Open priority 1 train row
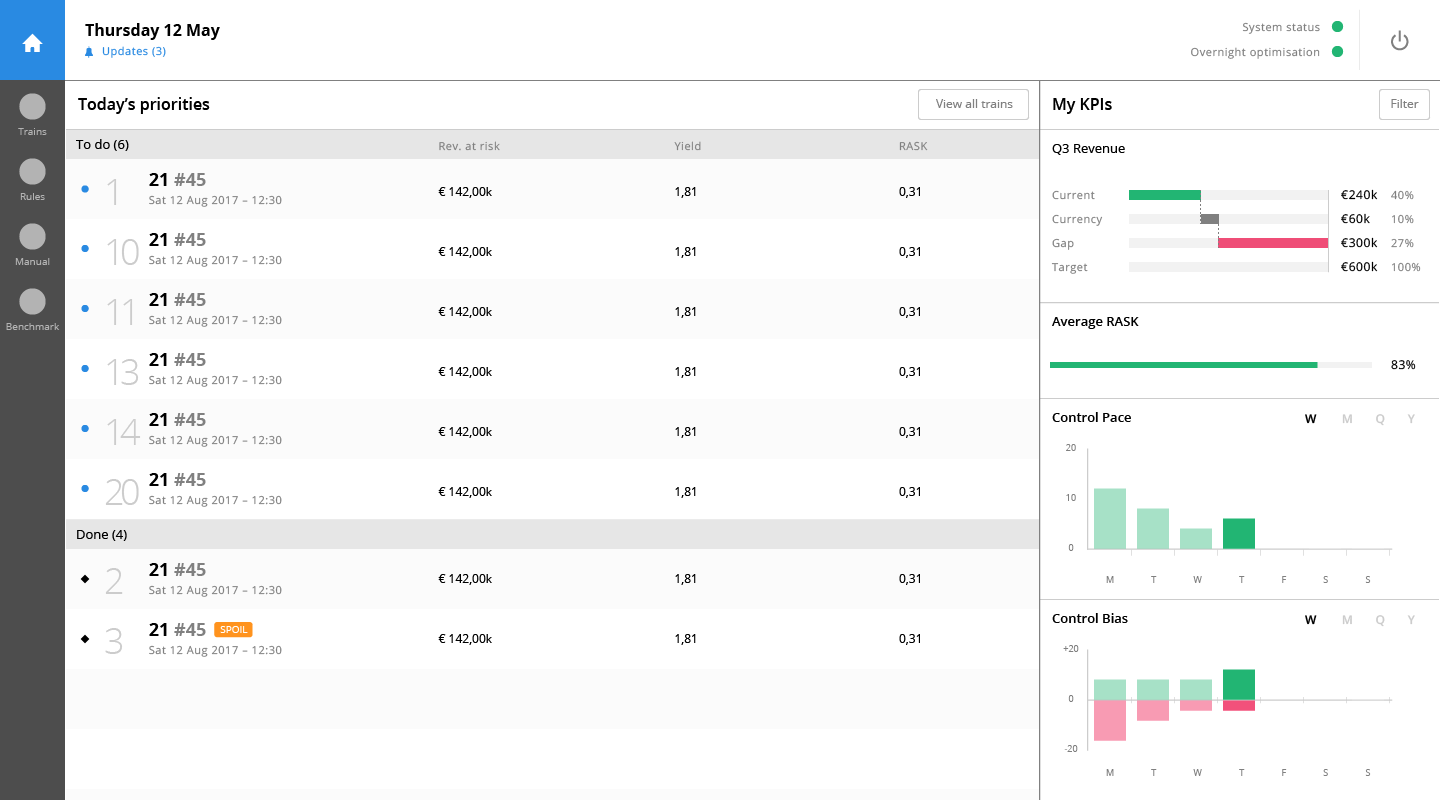Screen dimensions: 1440x800 (x=552, y=189)
